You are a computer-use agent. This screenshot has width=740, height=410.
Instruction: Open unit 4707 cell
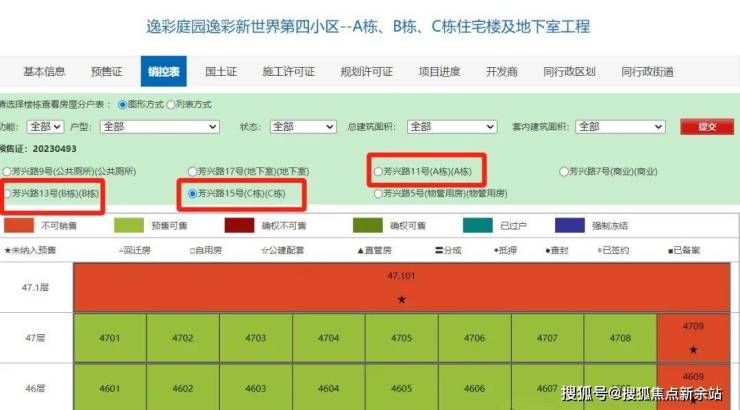[x=547, y=338]
